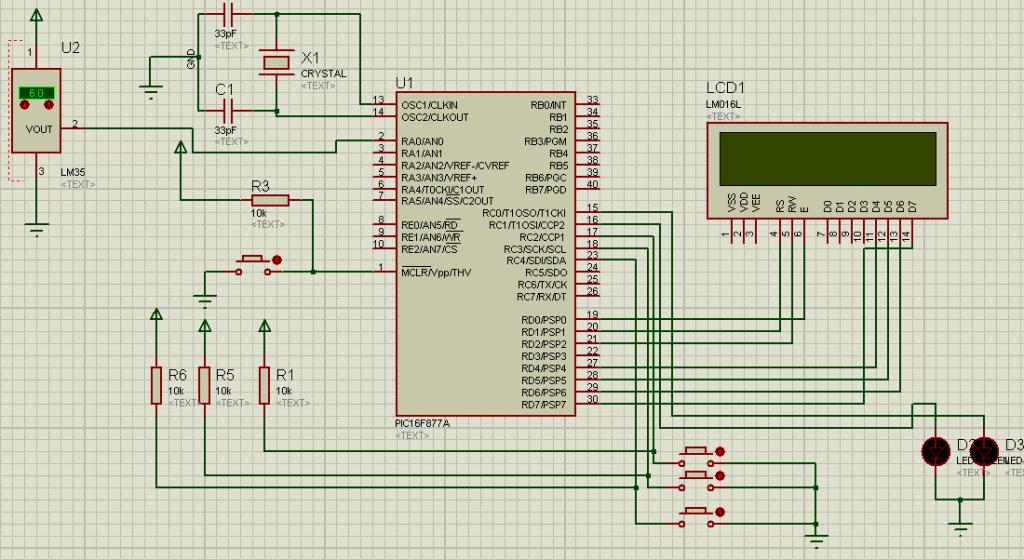Select the LM016L LCD1 display
Viewport: 1024px width, 560px height.
click(x=827, y=170)
